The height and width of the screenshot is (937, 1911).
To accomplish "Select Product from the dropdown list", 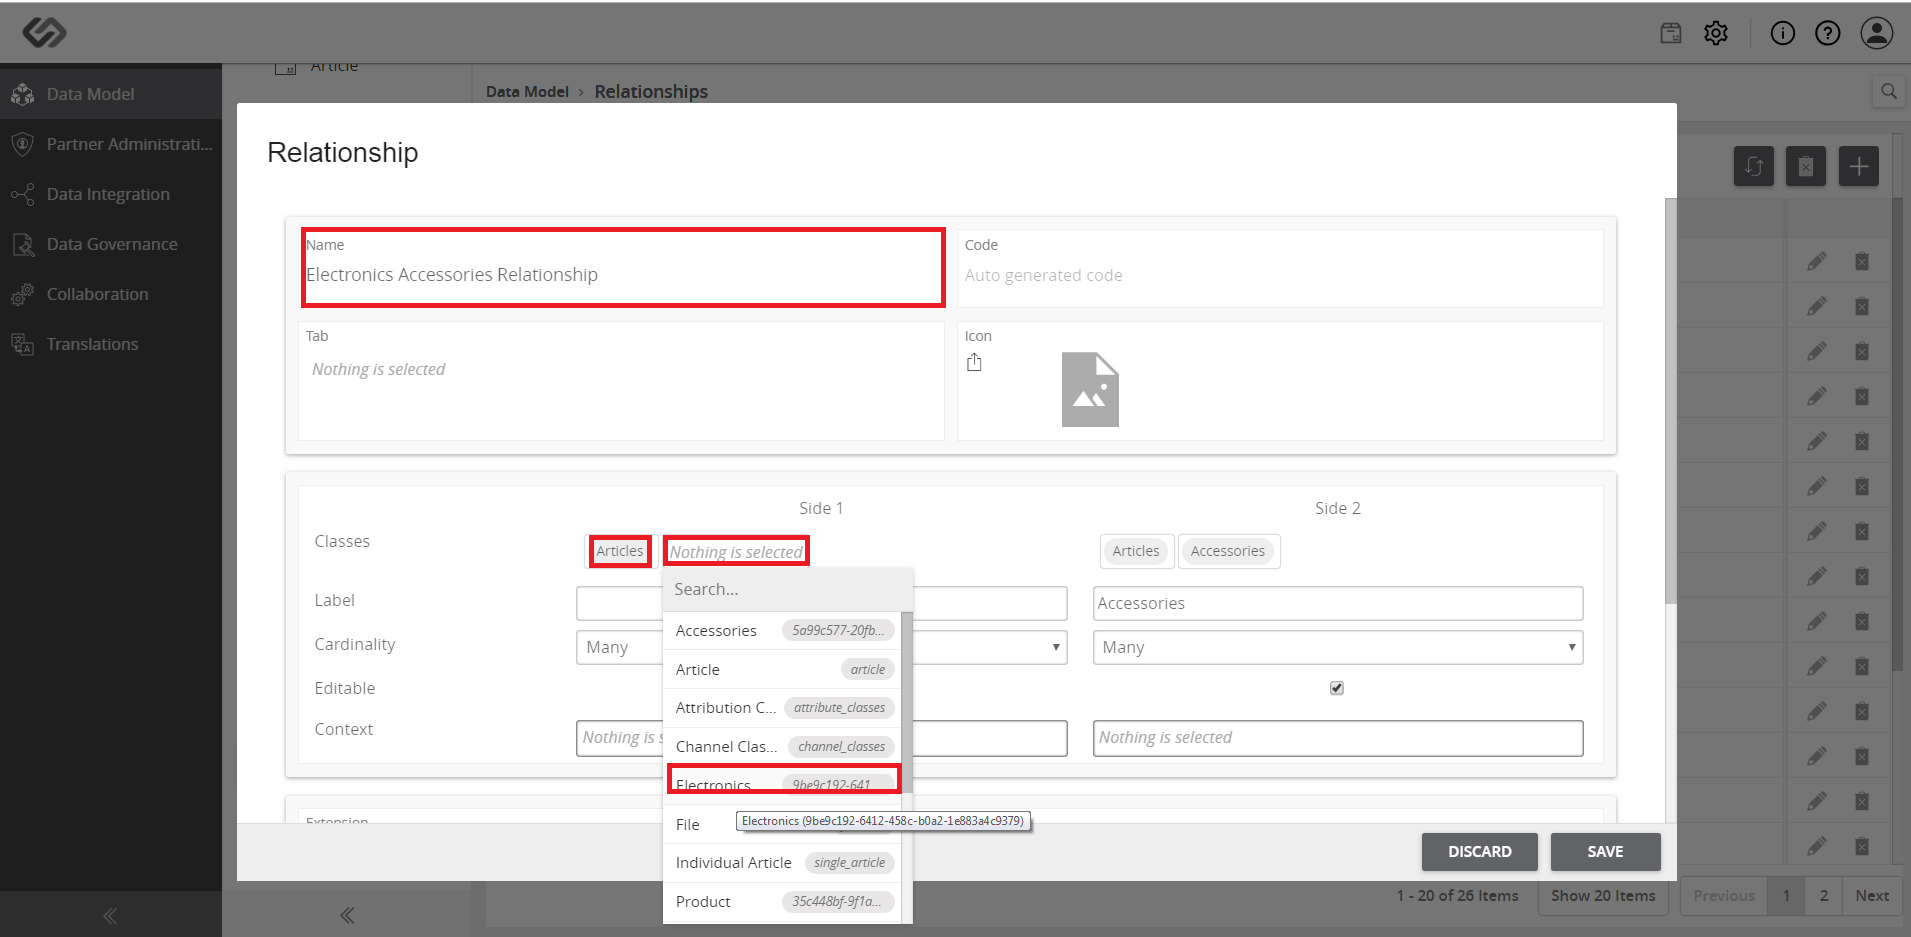I will click(782, 902).
